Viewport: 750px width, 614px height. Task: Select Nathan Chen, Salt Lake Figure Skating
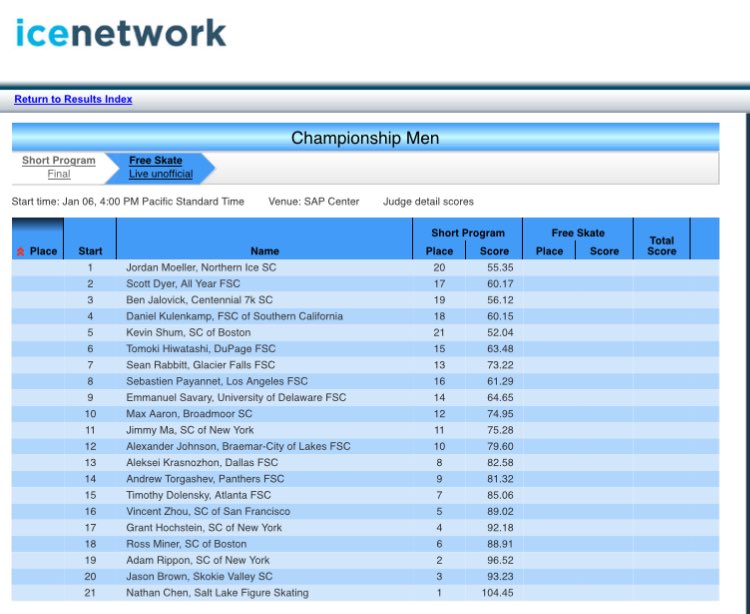[217, 592]
